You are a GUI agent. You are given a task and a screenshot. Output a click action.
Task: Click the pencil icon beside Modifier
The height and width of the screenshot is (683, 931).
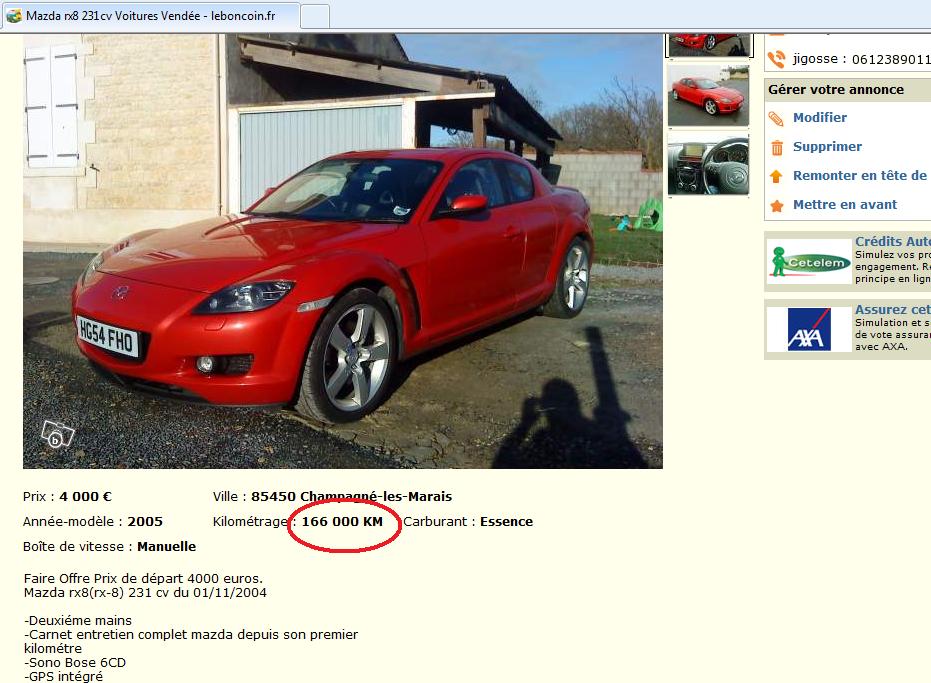click(x=776, y=118)
